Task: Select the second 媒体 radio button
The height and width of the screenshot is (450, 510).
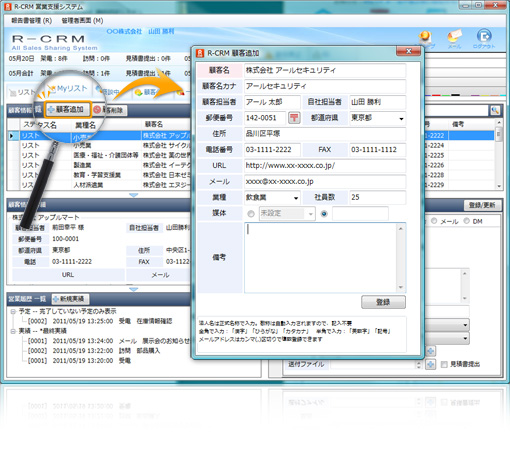Action: click(324, 214)
